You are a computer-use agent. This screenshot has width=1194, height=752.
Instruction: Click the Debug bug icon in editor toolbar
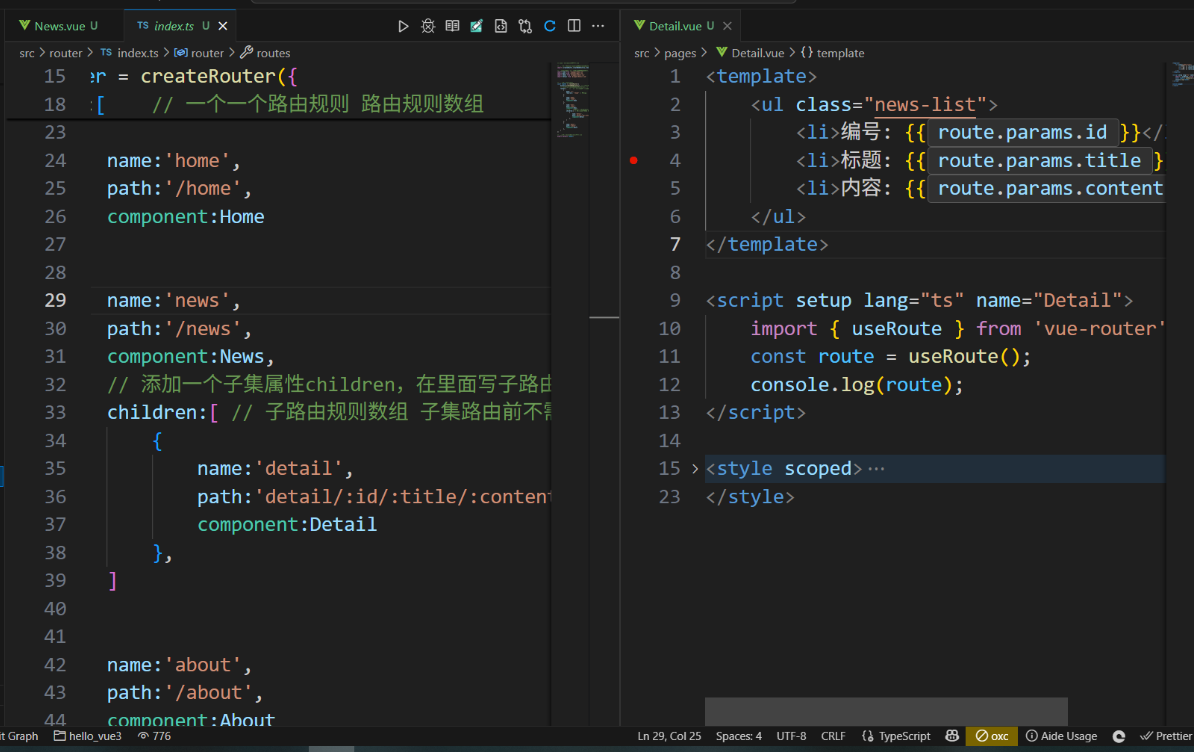point(428,26)
